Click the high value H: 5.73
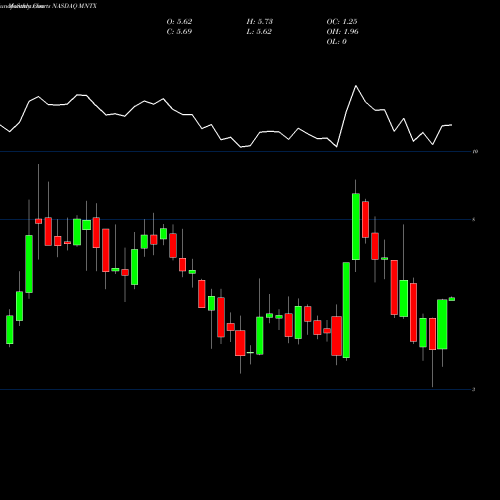The width and height of the screenshot is (500, 500). pos(260,22)
